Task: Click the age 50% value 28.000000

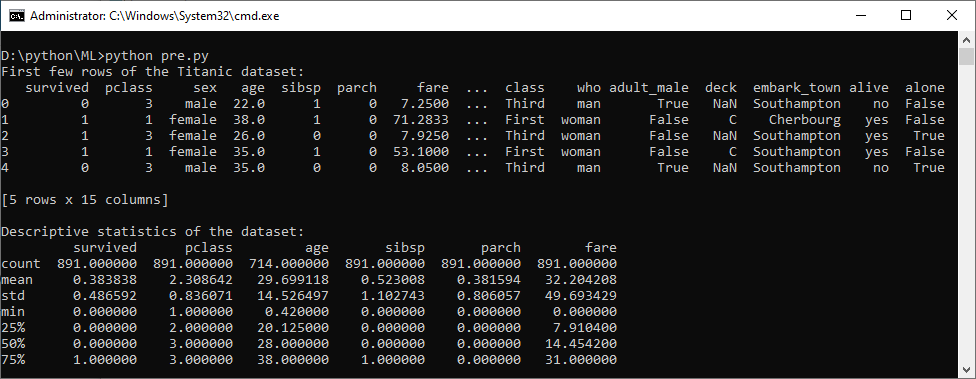Action: tap(293, 344)
